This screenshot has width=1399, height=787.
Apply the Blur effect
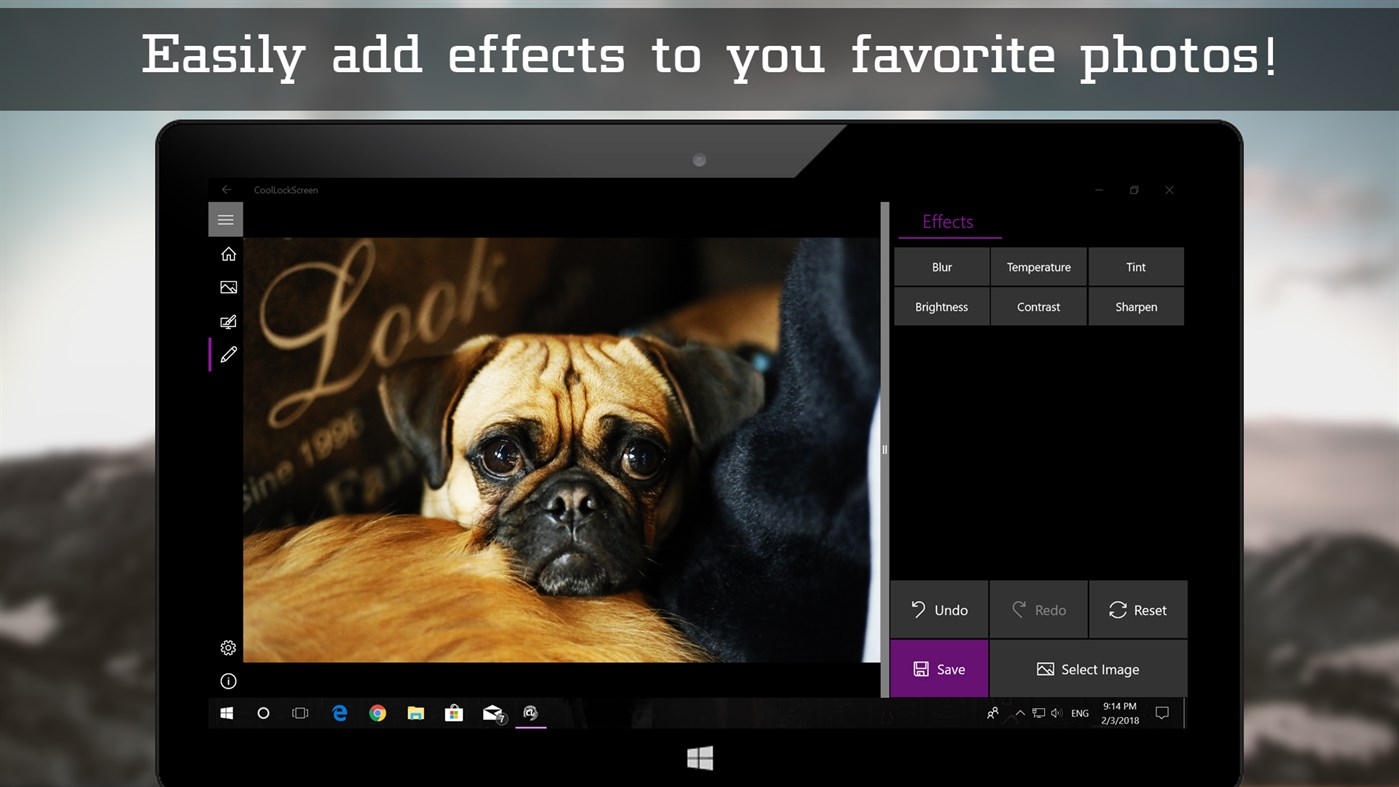(x=940, y=266)
